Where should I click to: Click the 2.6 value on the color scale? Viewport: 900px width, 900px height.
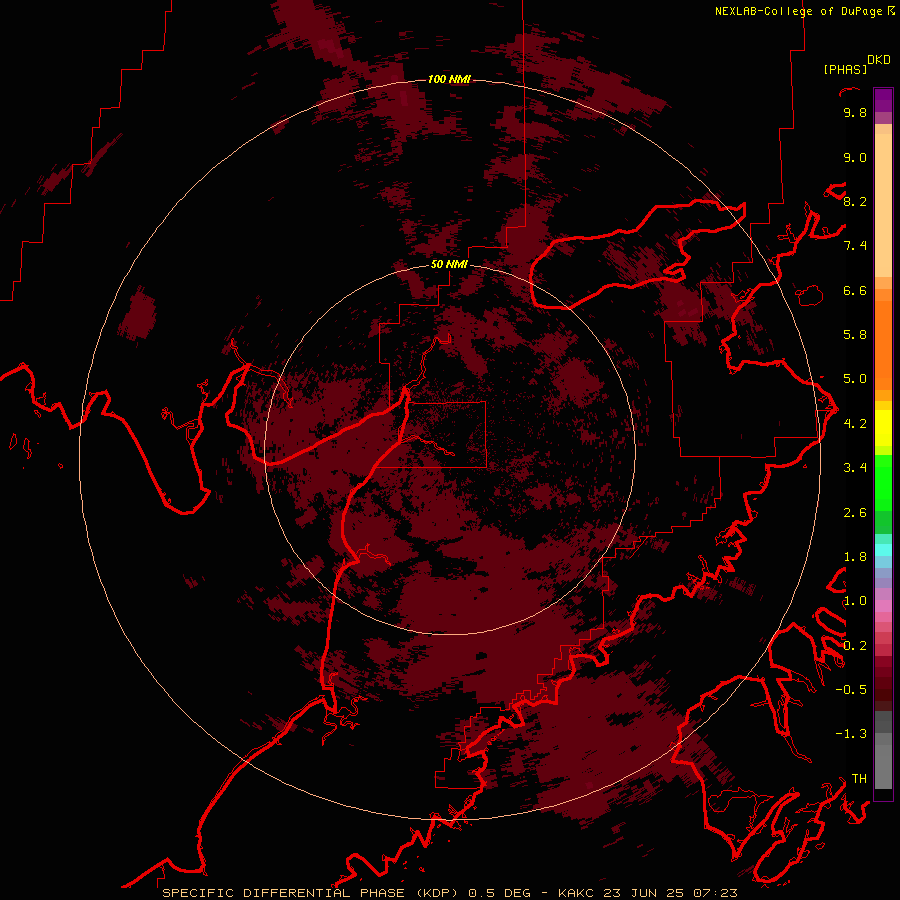click(x=855, y=513)
